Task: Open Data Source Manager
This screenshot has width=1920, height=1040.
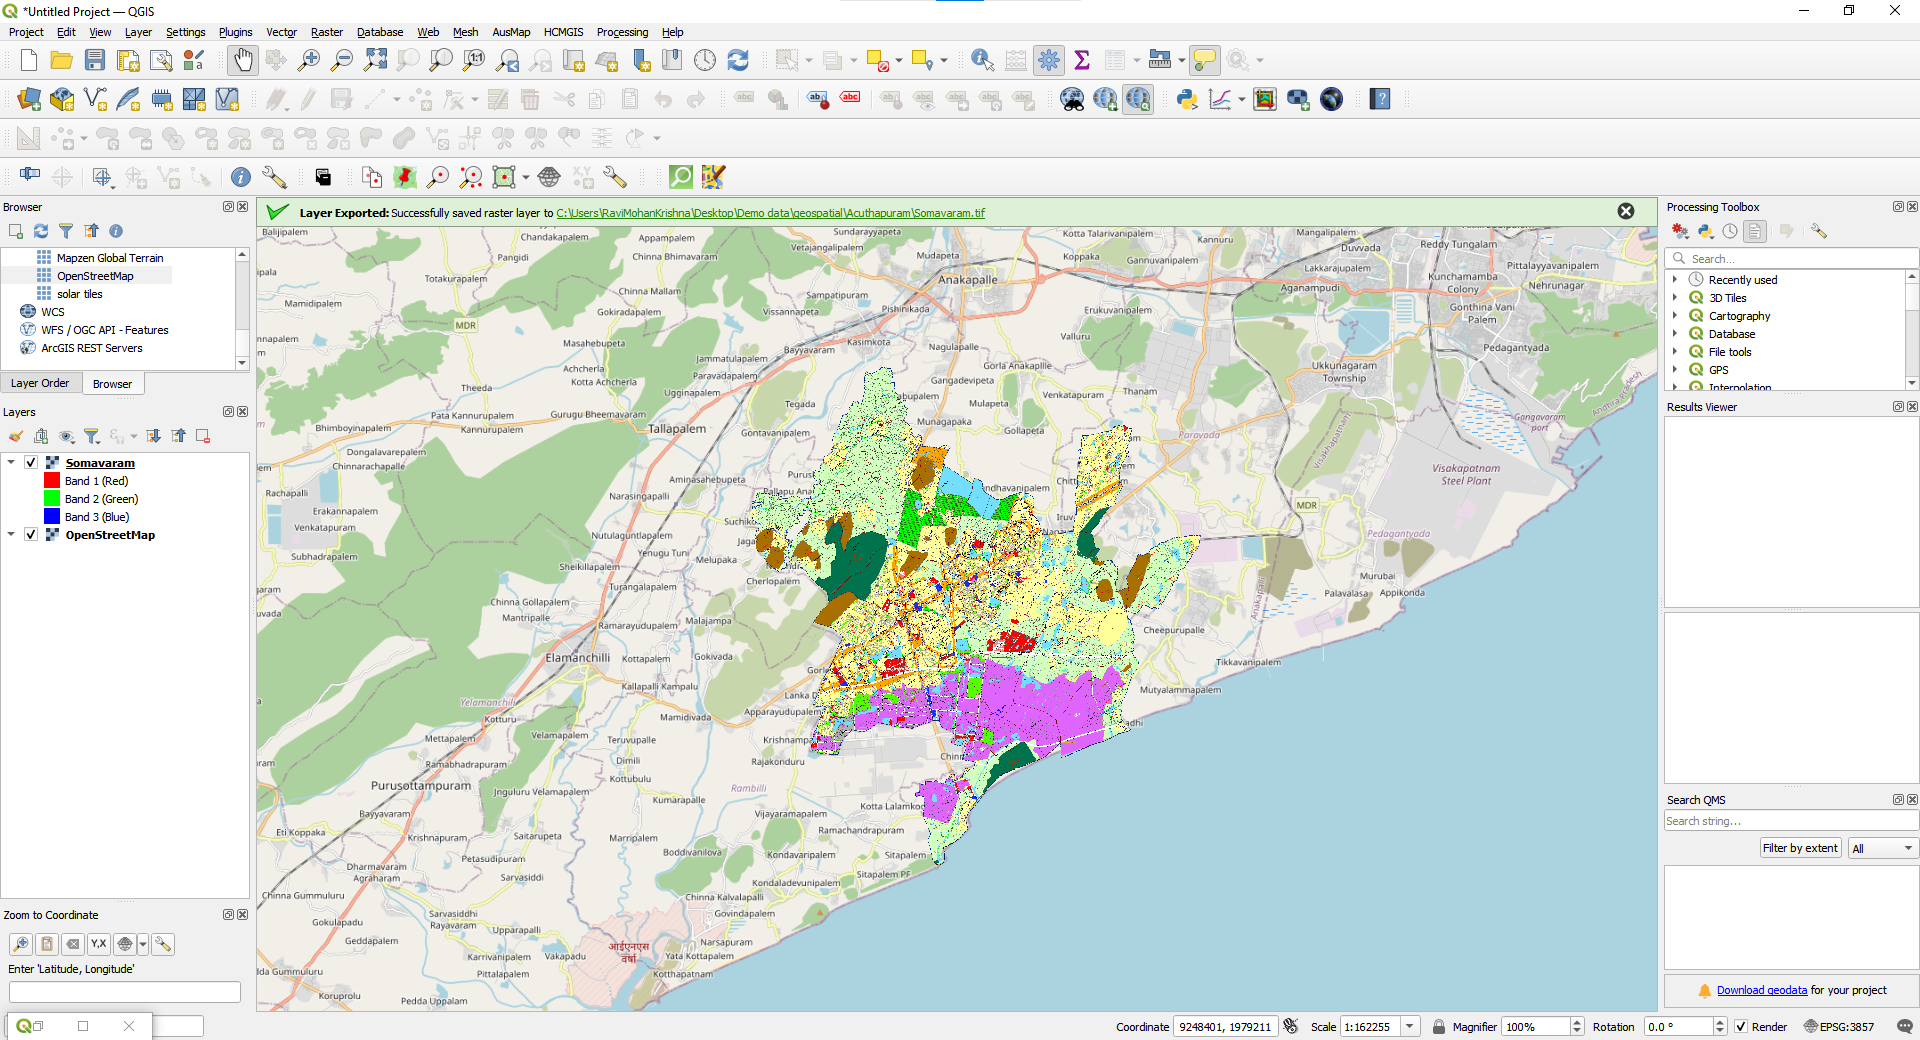Action: 29,99
